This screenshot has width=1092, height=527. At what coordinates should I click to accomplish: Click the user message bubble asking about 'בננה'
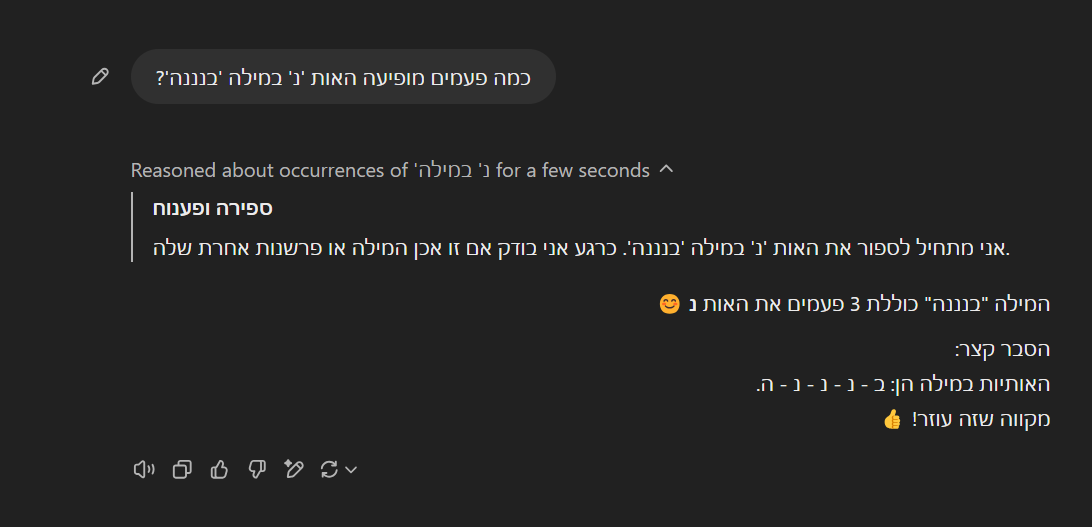pos(343,77)
